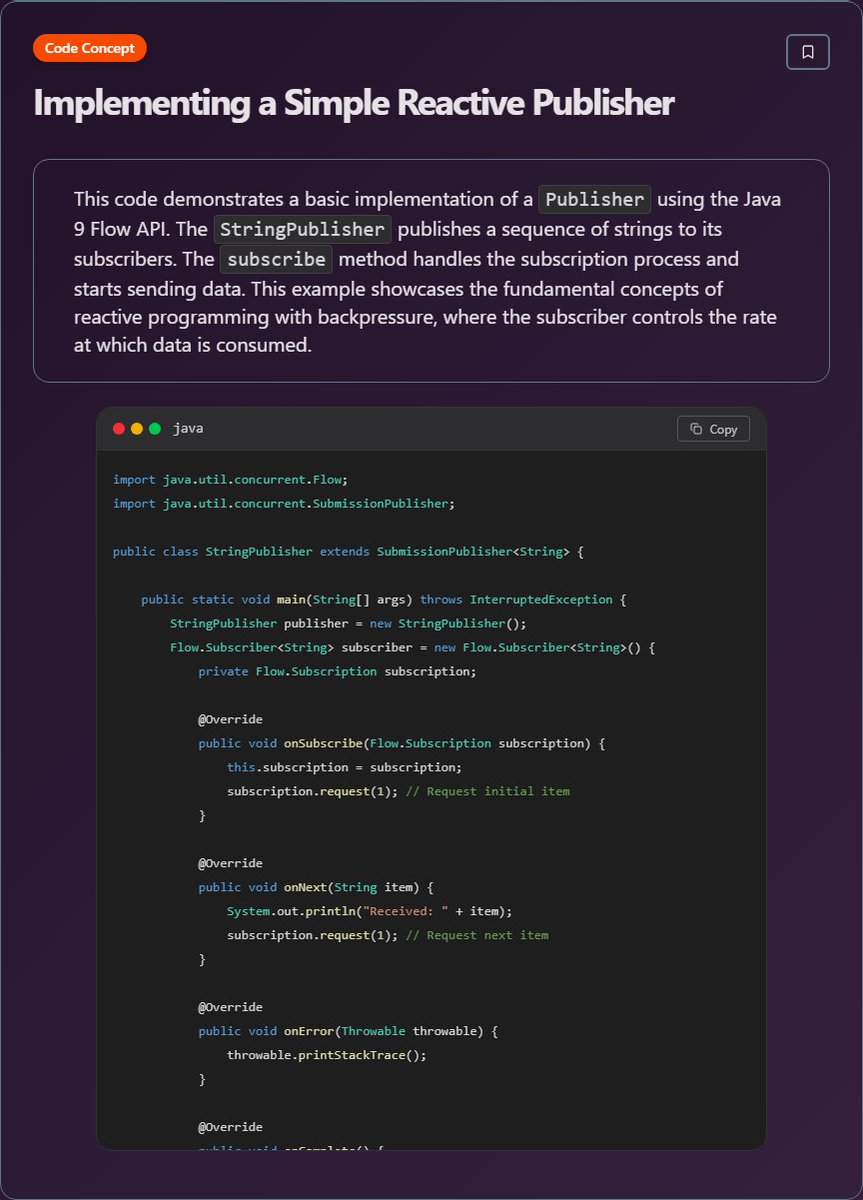Click the bookmark icon button
This screenshot has width=863, height=1200.
(808, 52)
